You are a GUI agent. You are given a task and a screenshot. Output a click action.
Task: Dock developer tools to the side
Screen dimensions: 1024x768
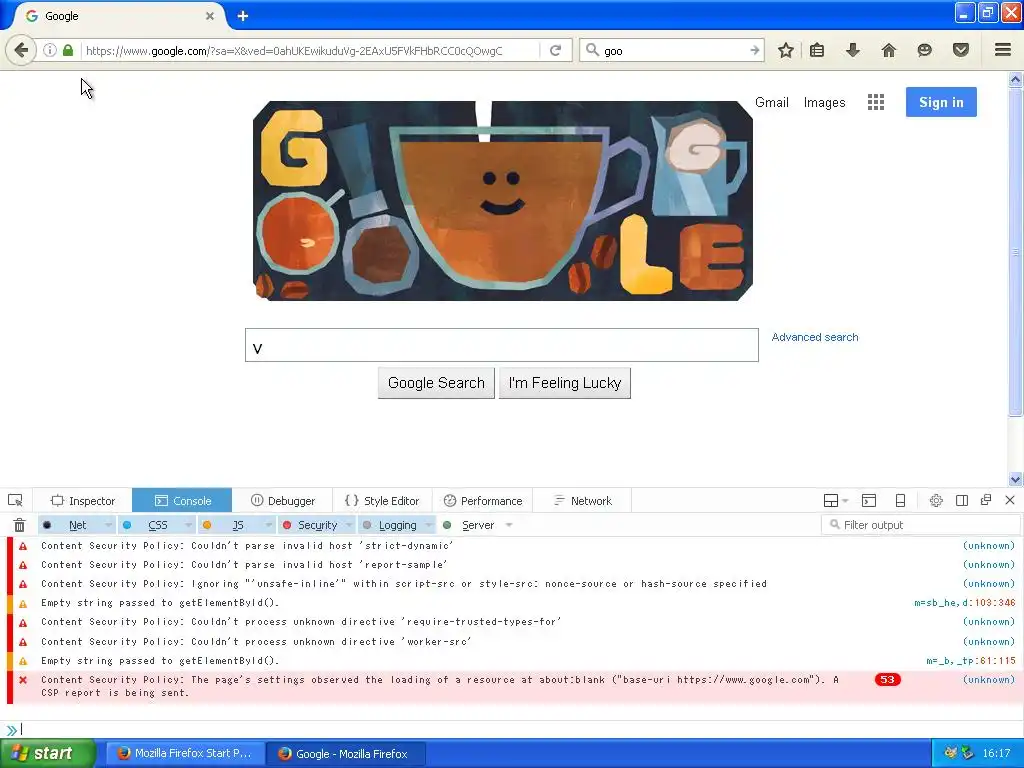[x=961, y=501]
